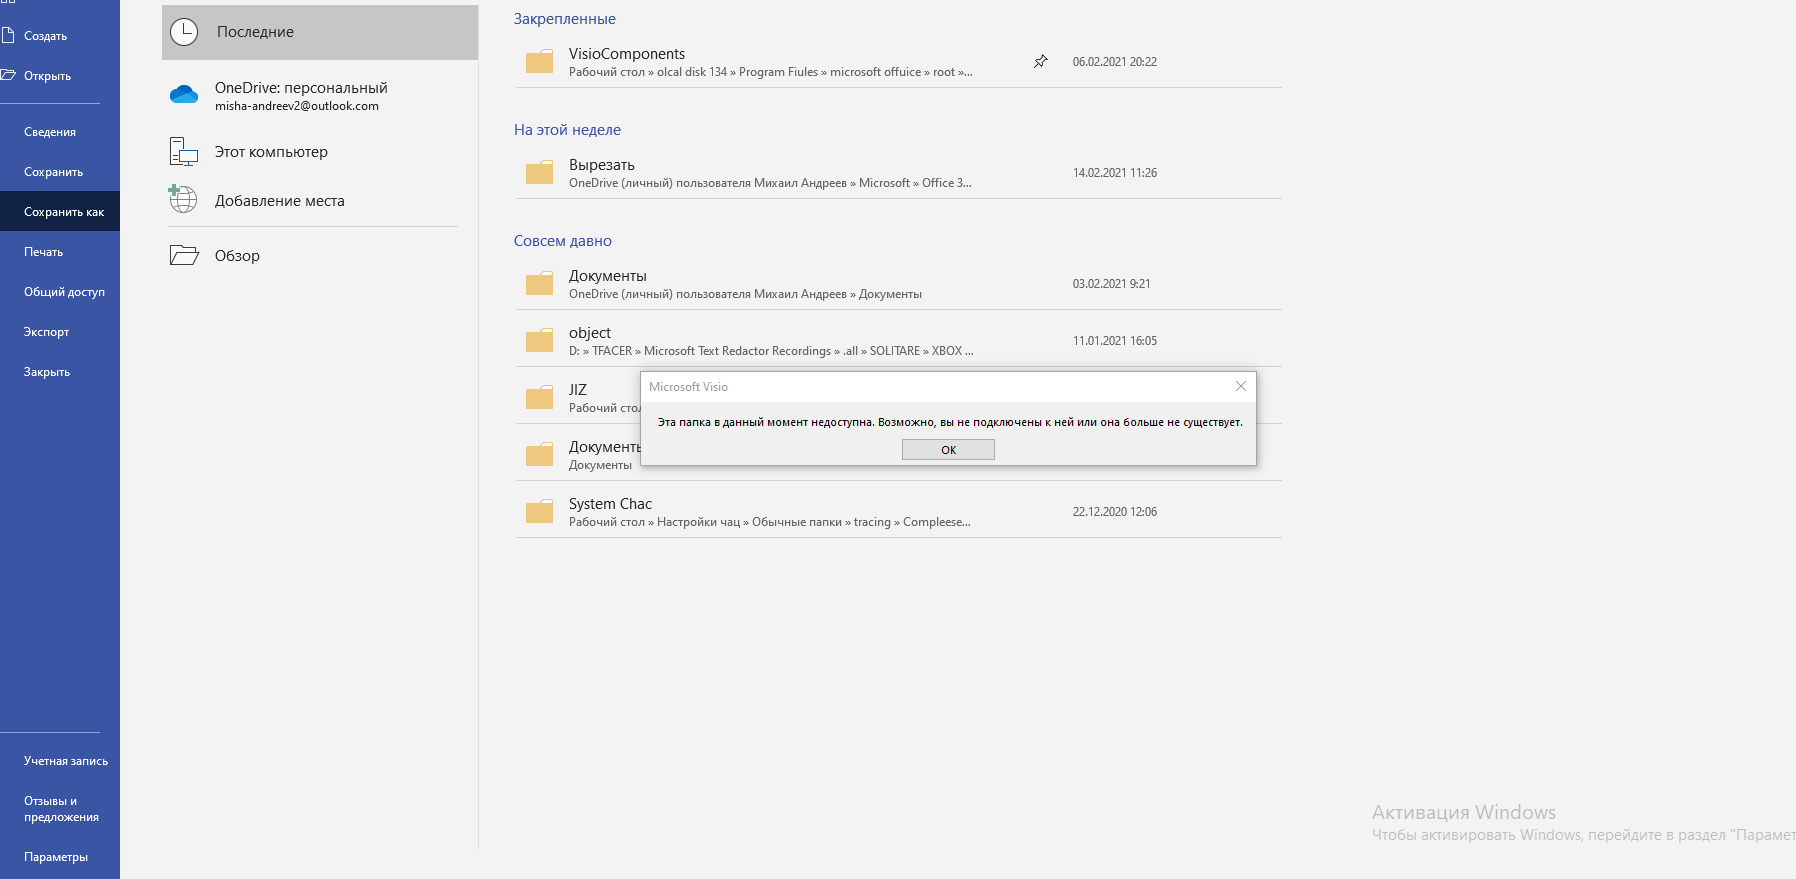Image resolution: width=1796 pixels, height=879 pixels.
Task: Click Обзор to browse folders
Action: [x=320, y=256]
